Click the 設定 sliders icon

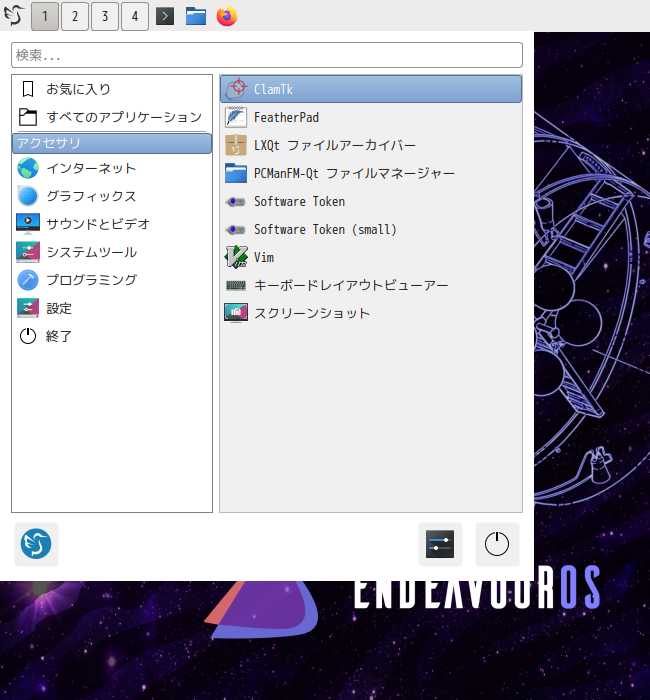pos(28,308)
